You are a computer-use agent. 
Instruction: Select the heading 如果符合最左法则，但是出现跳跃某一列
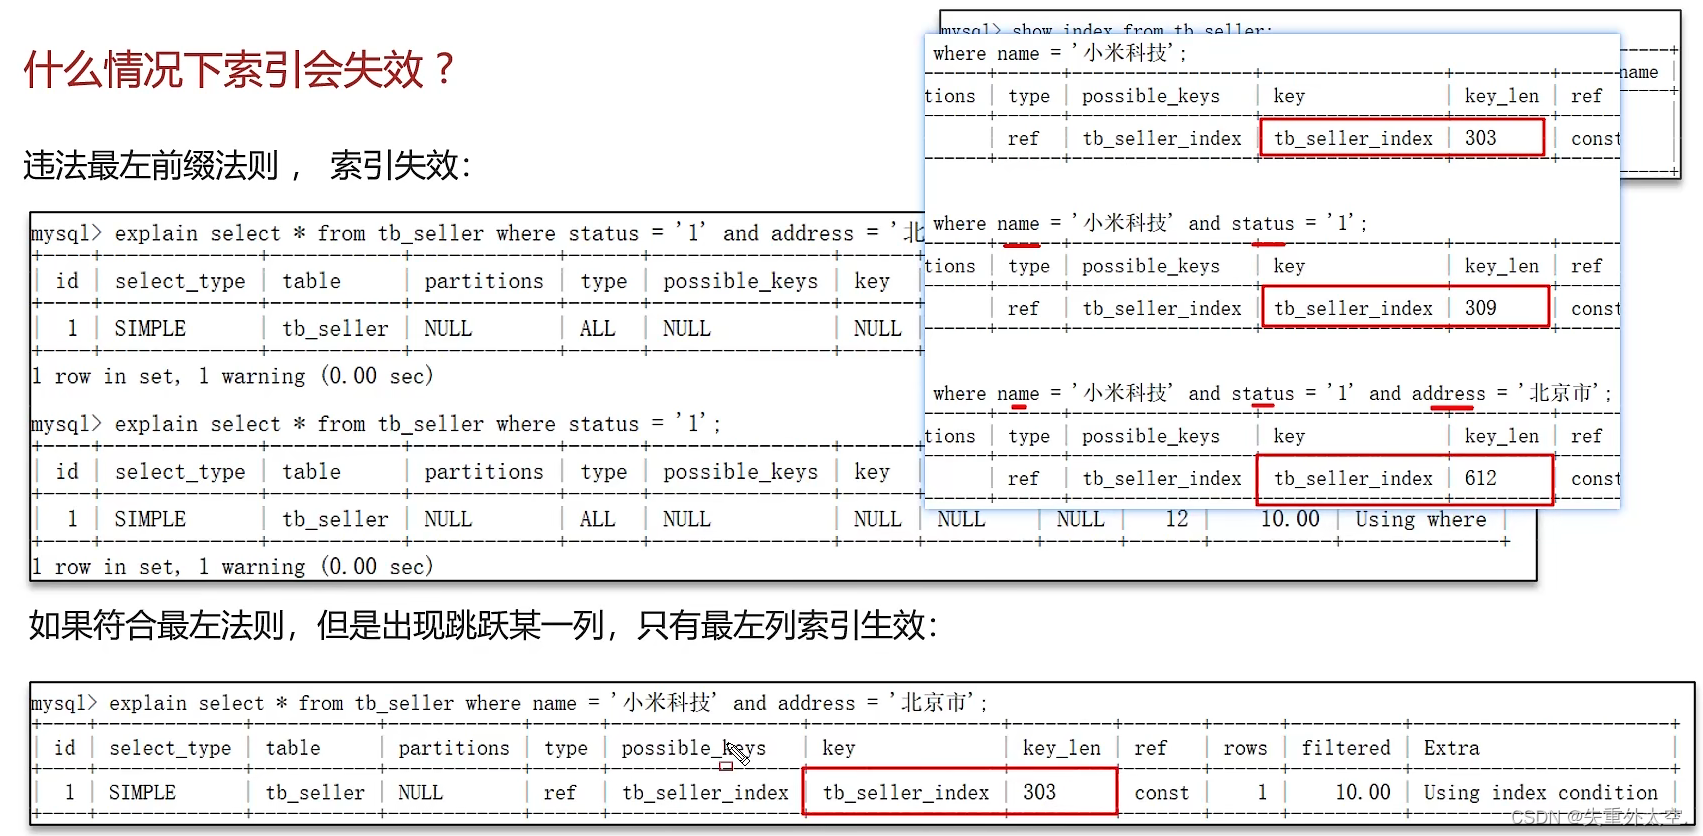pyautogui.click(x=482, y=626)
